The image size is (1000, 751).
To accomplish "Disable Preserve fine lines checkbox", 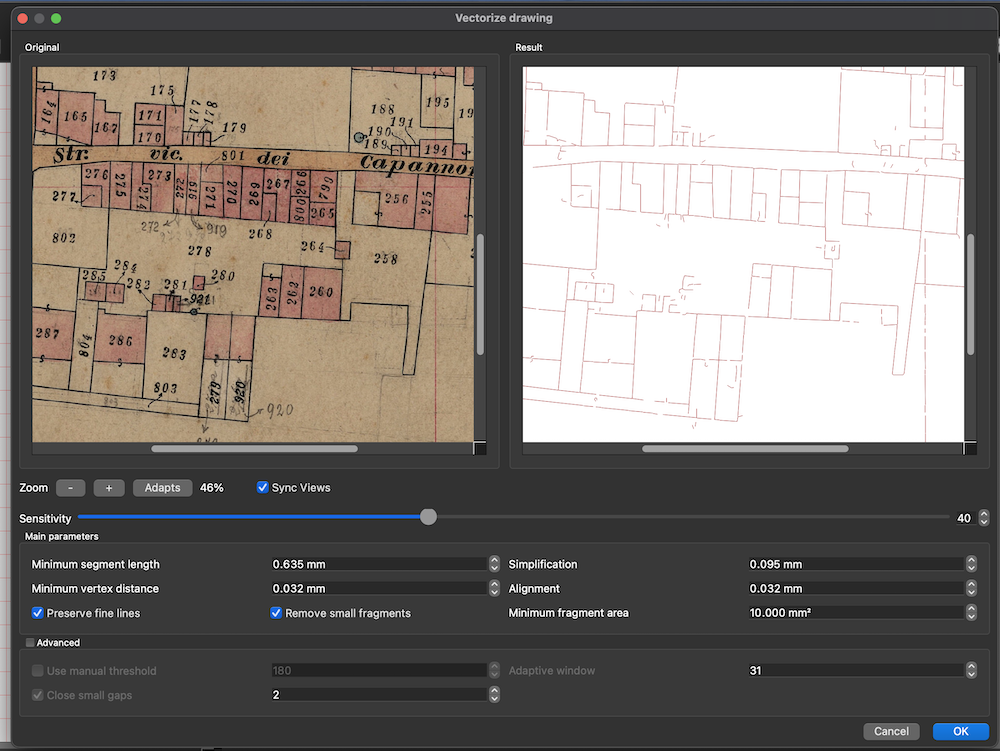I will (x=38, y=613).
